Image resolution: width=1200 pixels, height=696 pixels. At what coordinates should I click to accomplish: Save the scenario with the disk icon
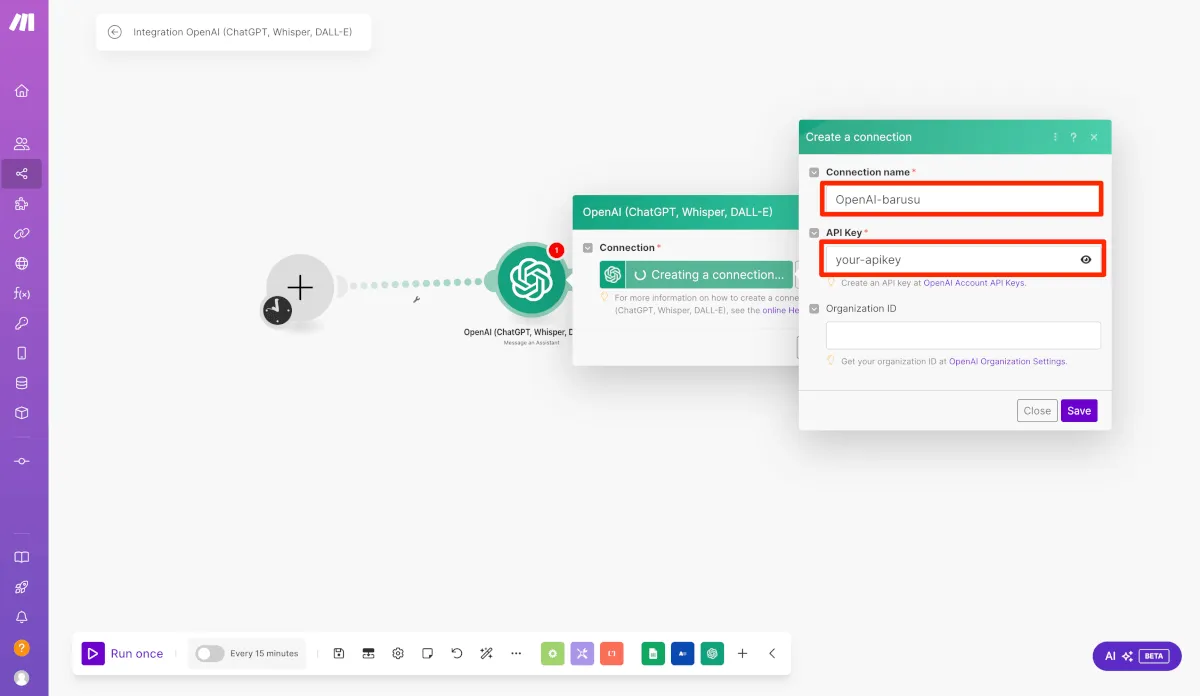coord(339,653)
